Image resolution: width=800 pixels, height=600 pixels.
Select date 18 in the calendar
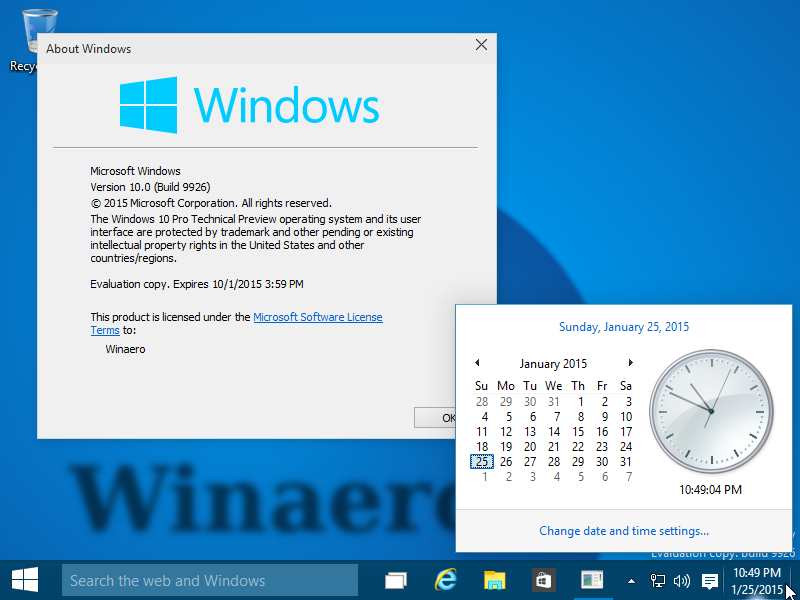click(x=482, y=447)
